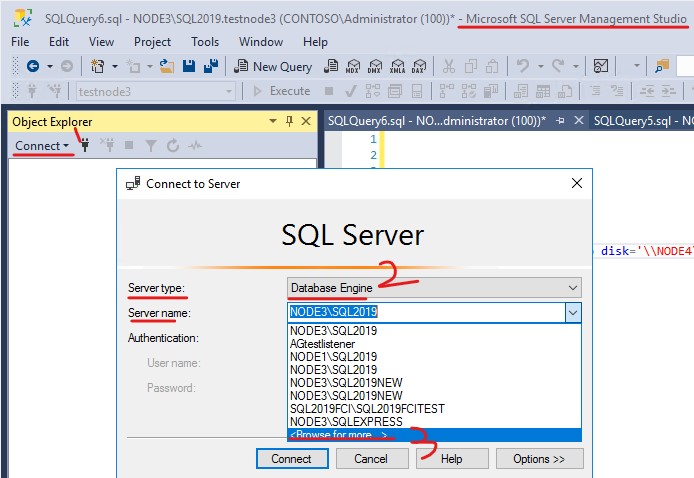Click the Redo arrow icon

558,66
